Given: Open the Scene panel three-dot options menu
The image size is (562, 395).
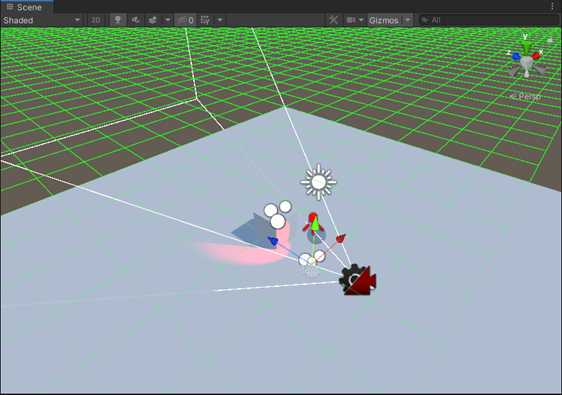Looking at the screenshot, I should point(552,6).
